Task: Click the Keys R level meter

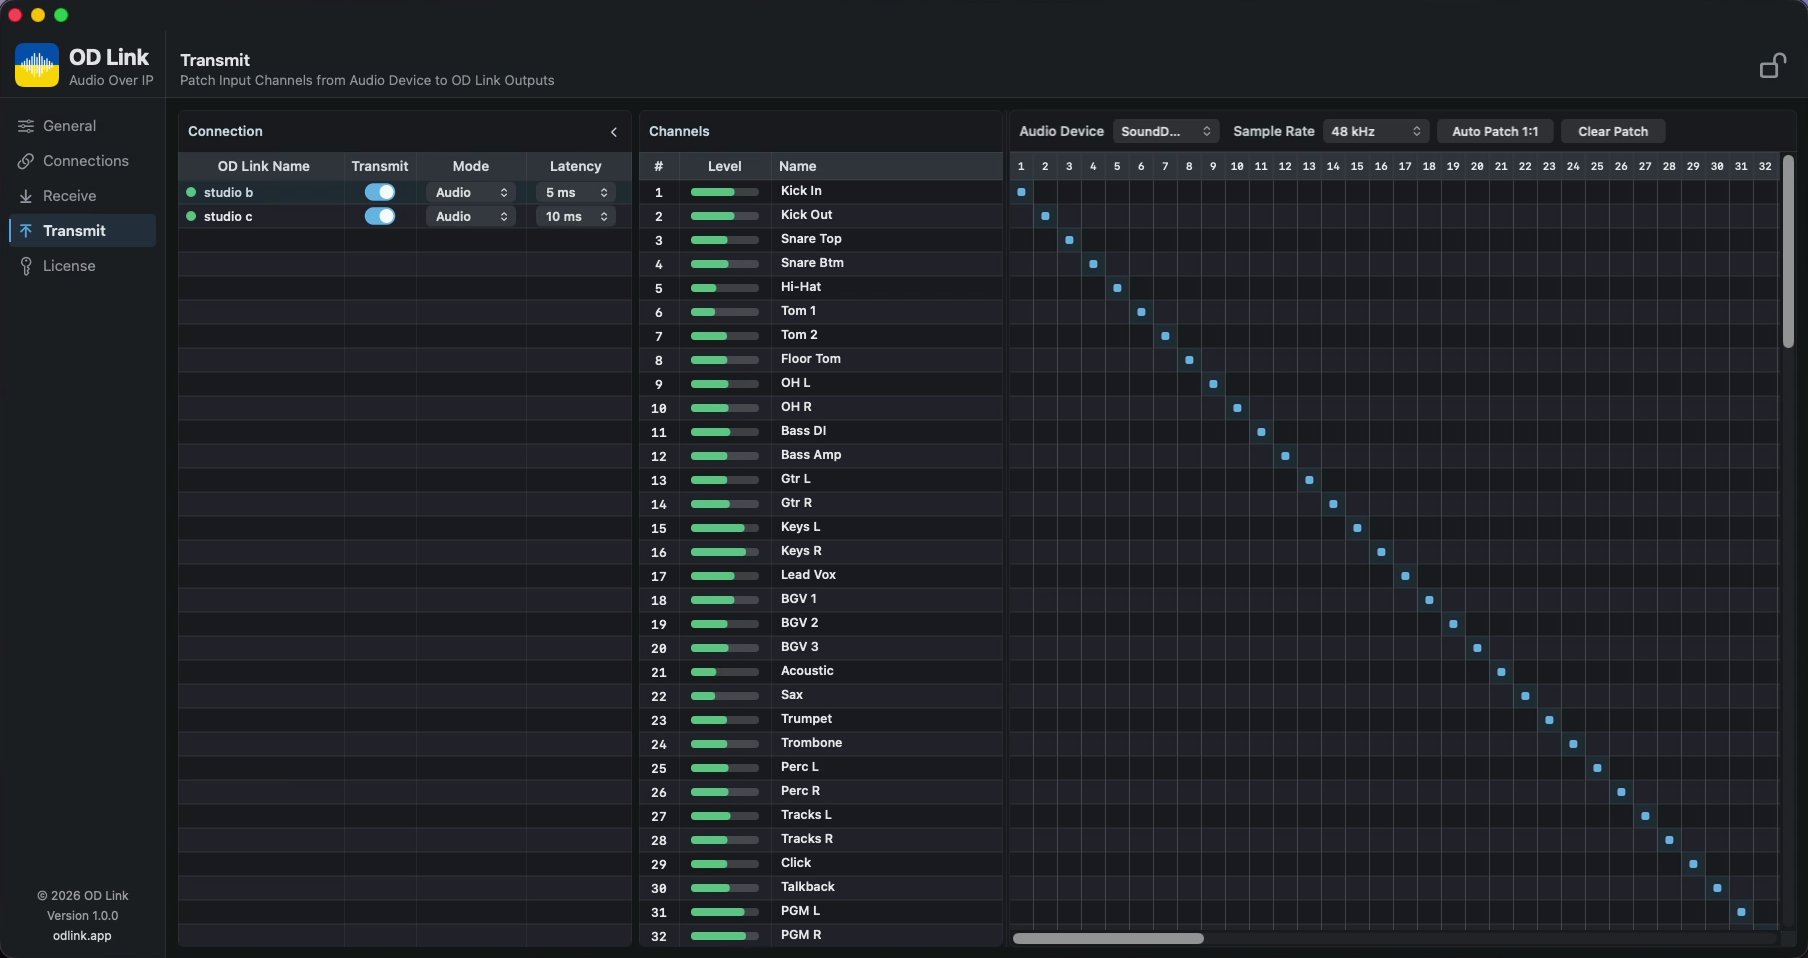Action: pos(724,552)
